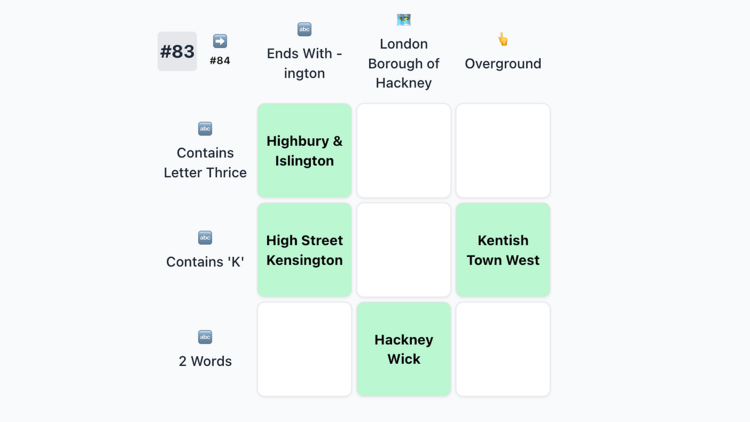
Task: Select the High Street Kensington cell
Action: click(x=304, y=250)
